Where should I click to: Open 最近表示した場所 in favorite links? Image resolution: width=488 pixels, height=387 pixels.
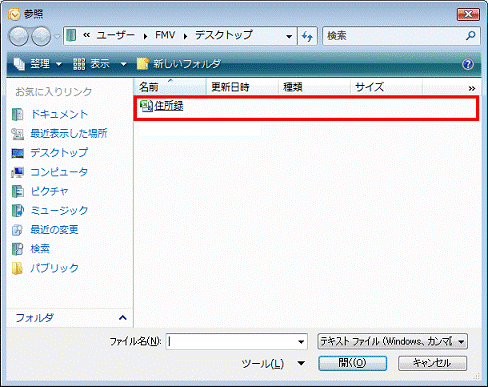(x=69, y=133)
